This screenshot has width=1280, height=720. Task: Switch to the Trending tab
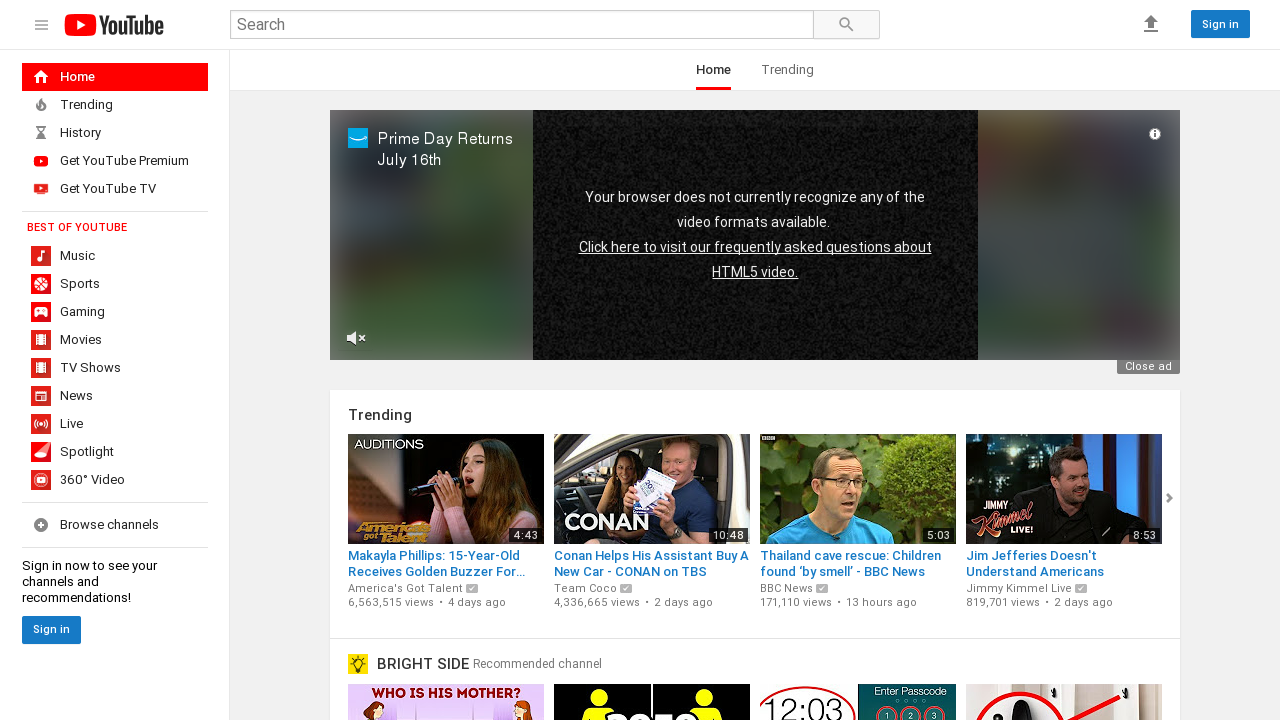pyautogui.click(x=787, y=70)
